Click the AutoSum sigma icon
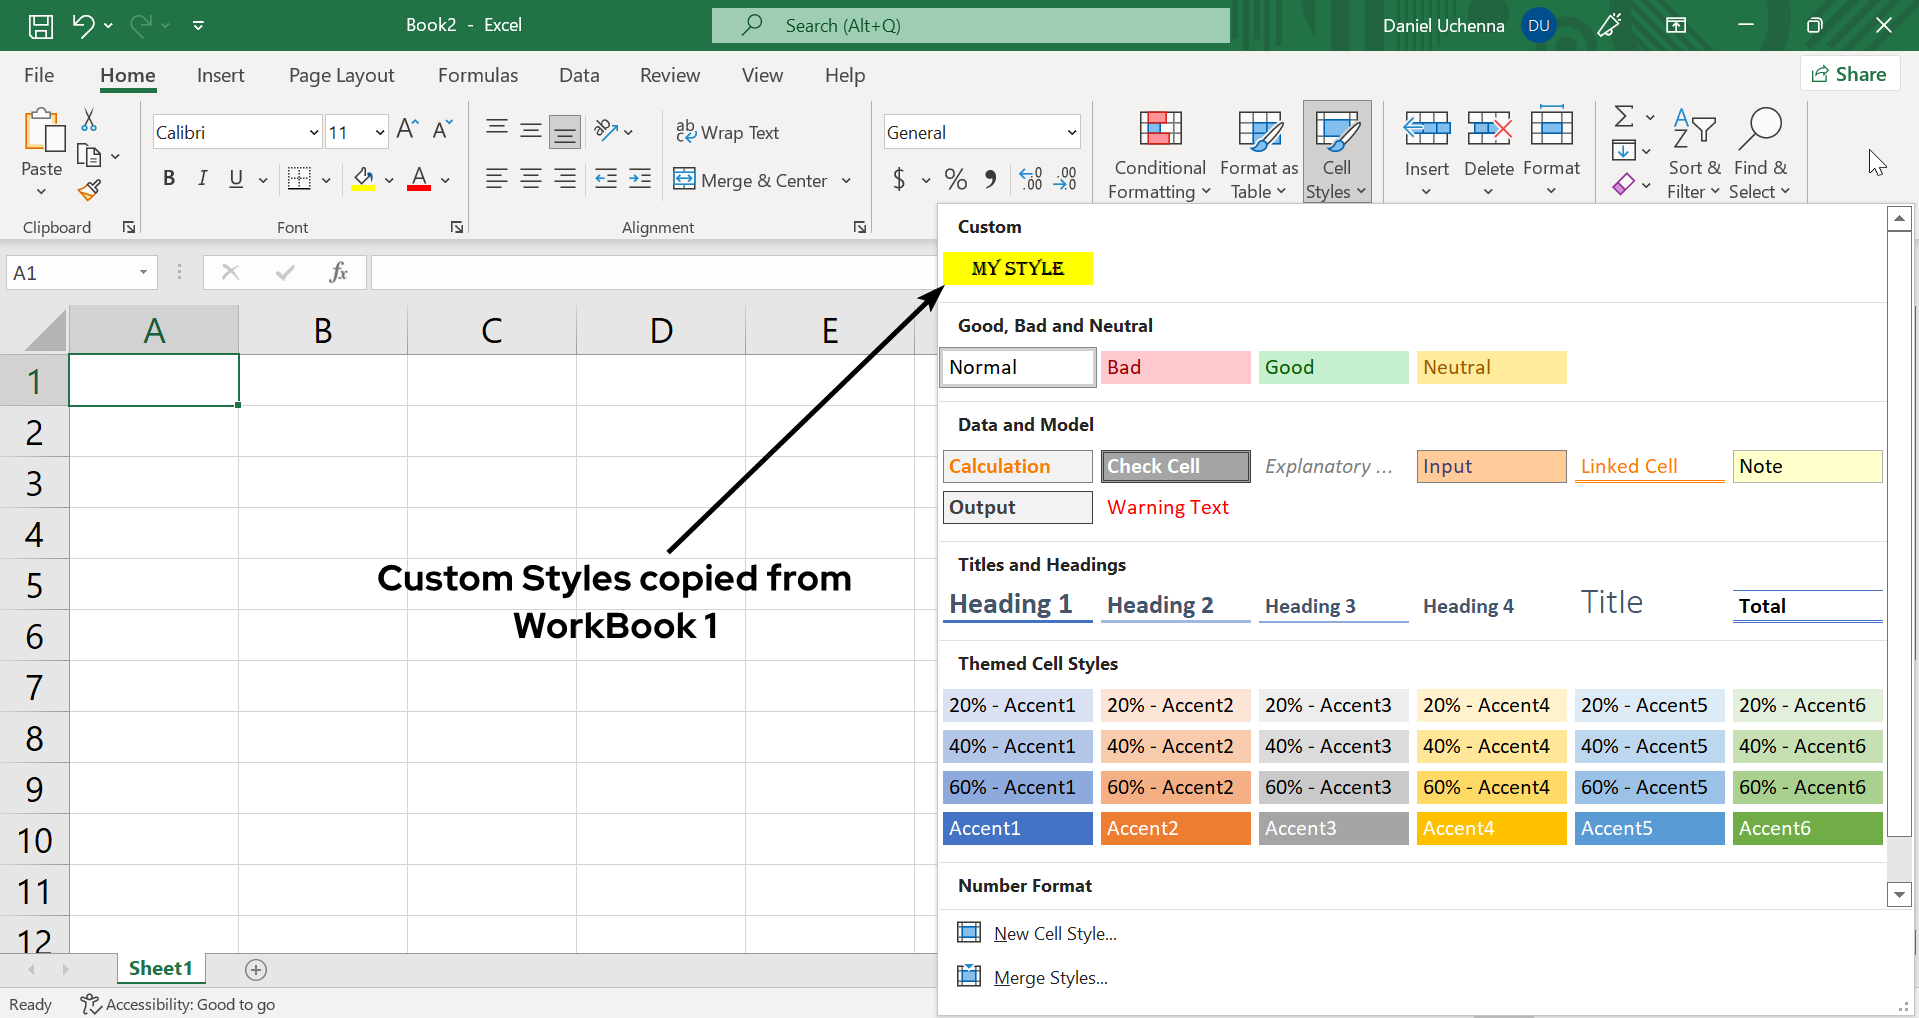This screenshot has width=1919, height=1018. (x=1624, y=117)
